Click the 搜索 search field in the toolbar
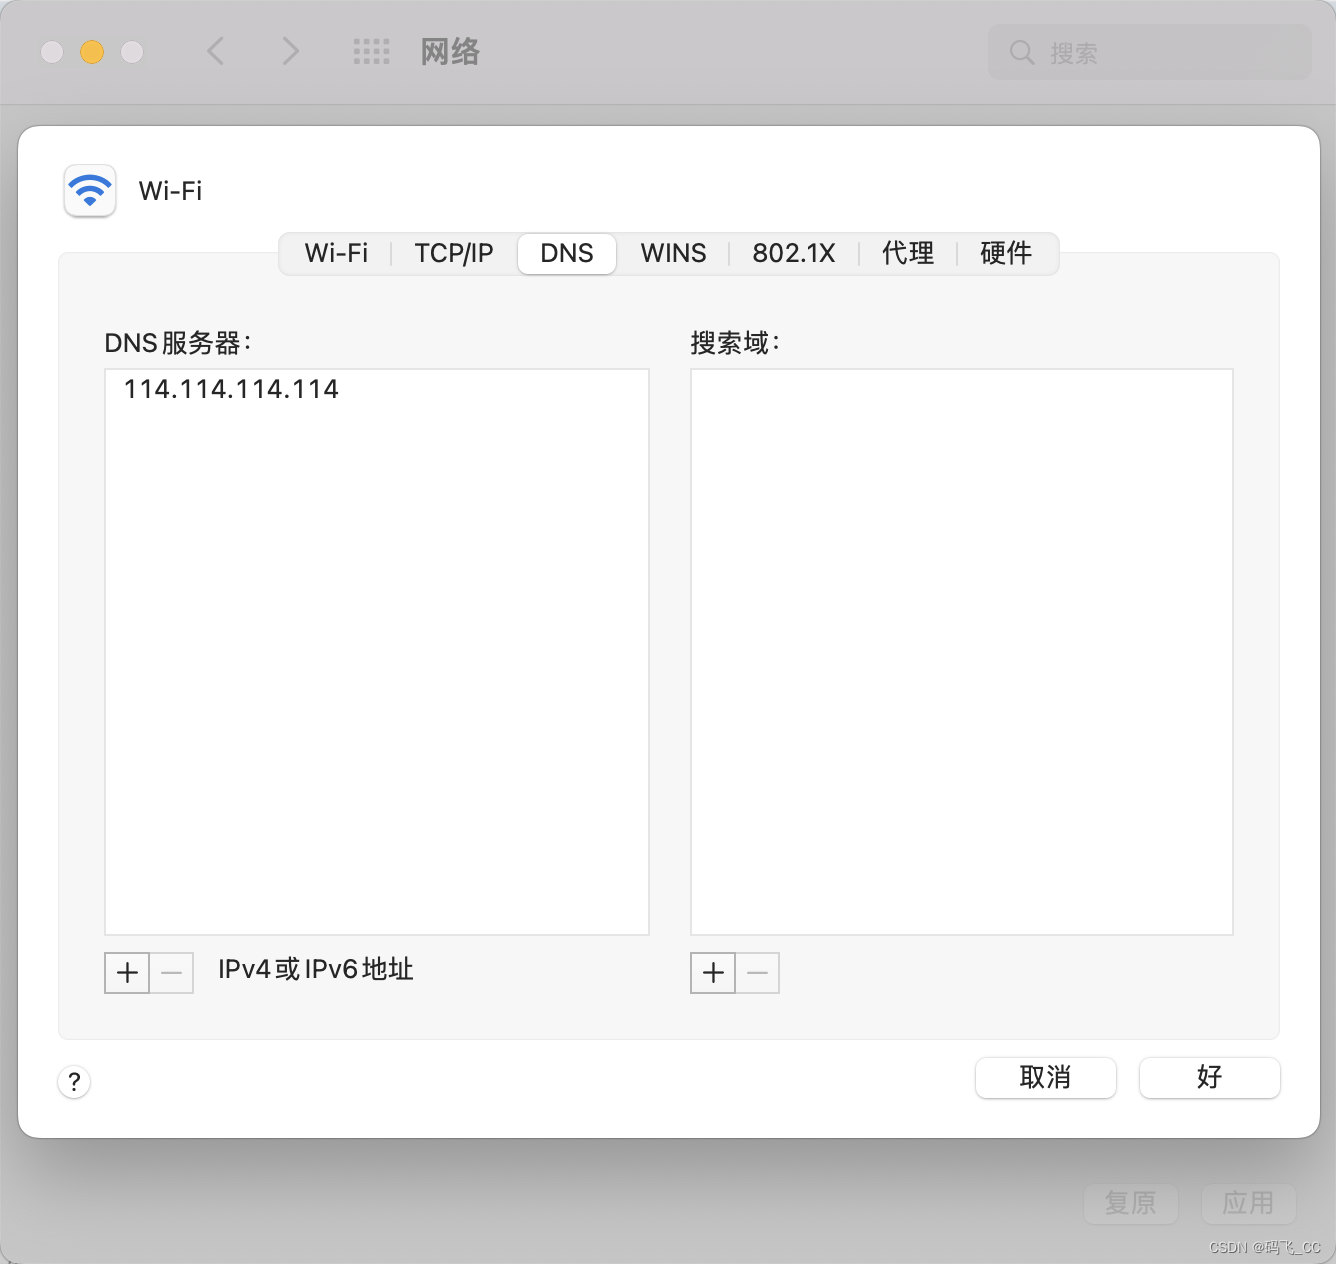Screen dimensions: 1336x1264 (x=1150, y=52)
